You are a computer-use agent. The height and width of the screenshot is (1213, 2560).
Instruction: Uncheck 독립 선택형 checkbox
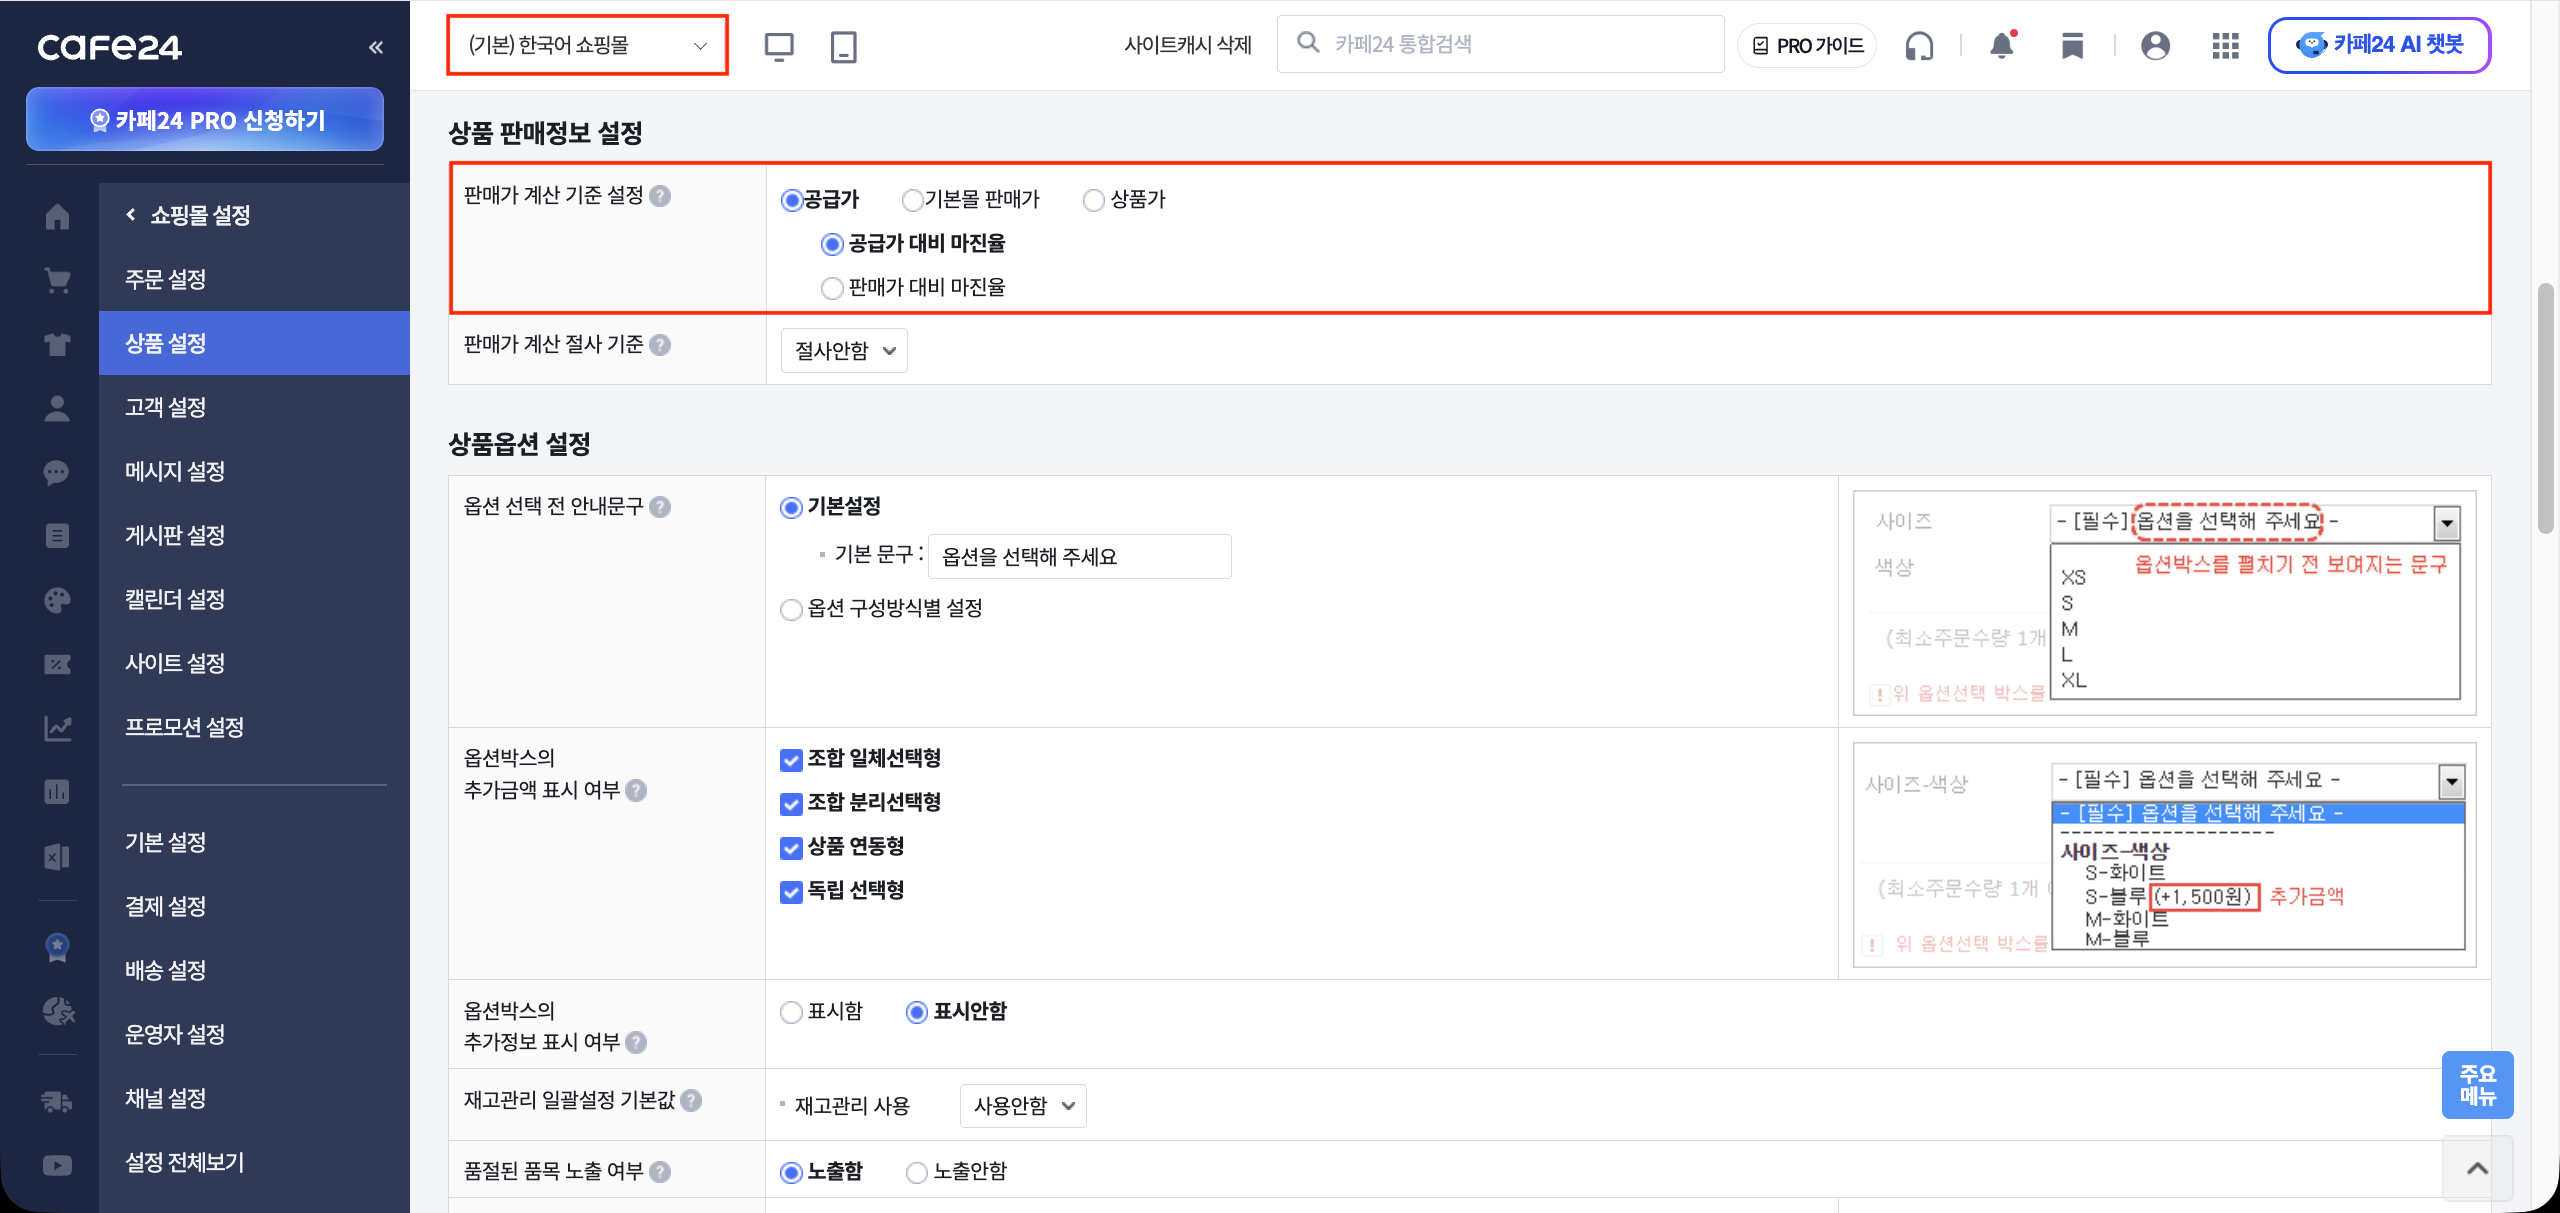click(x=791, y=892)
